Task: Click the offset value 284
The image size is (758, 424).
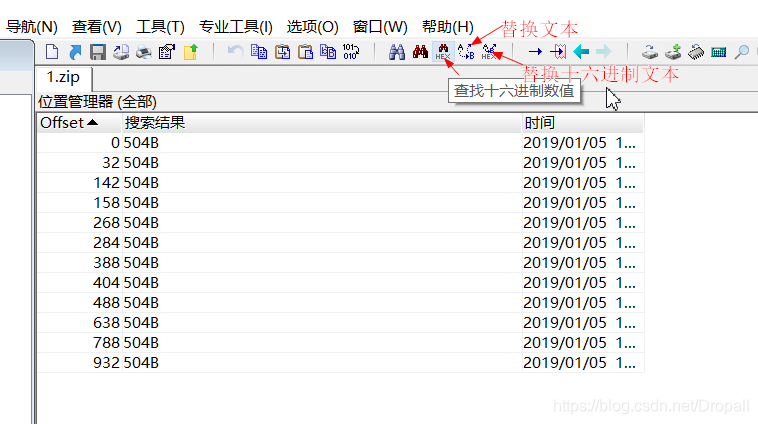Action: coord(106,242)
